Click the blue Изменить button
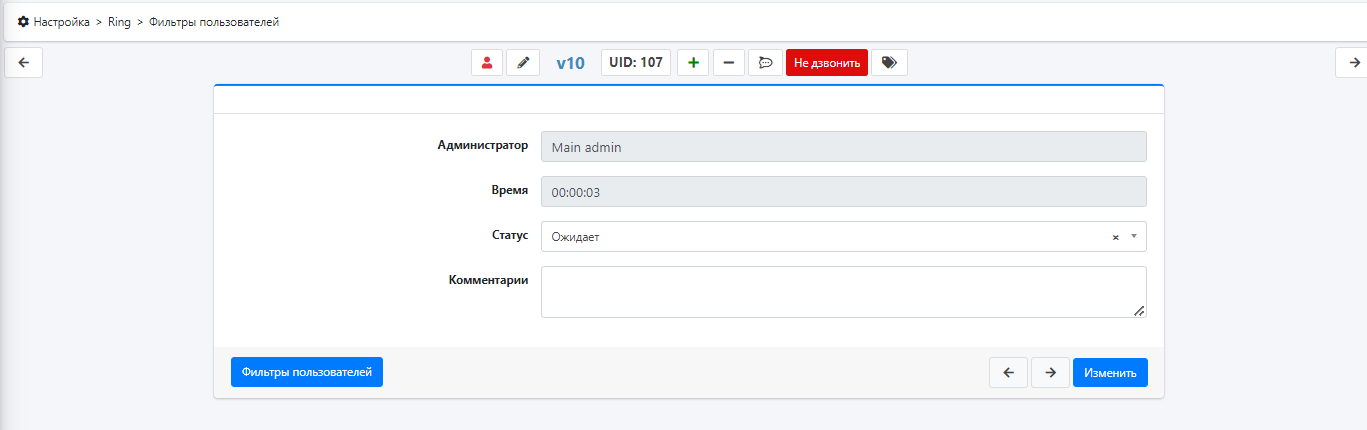 (1110, 373)
